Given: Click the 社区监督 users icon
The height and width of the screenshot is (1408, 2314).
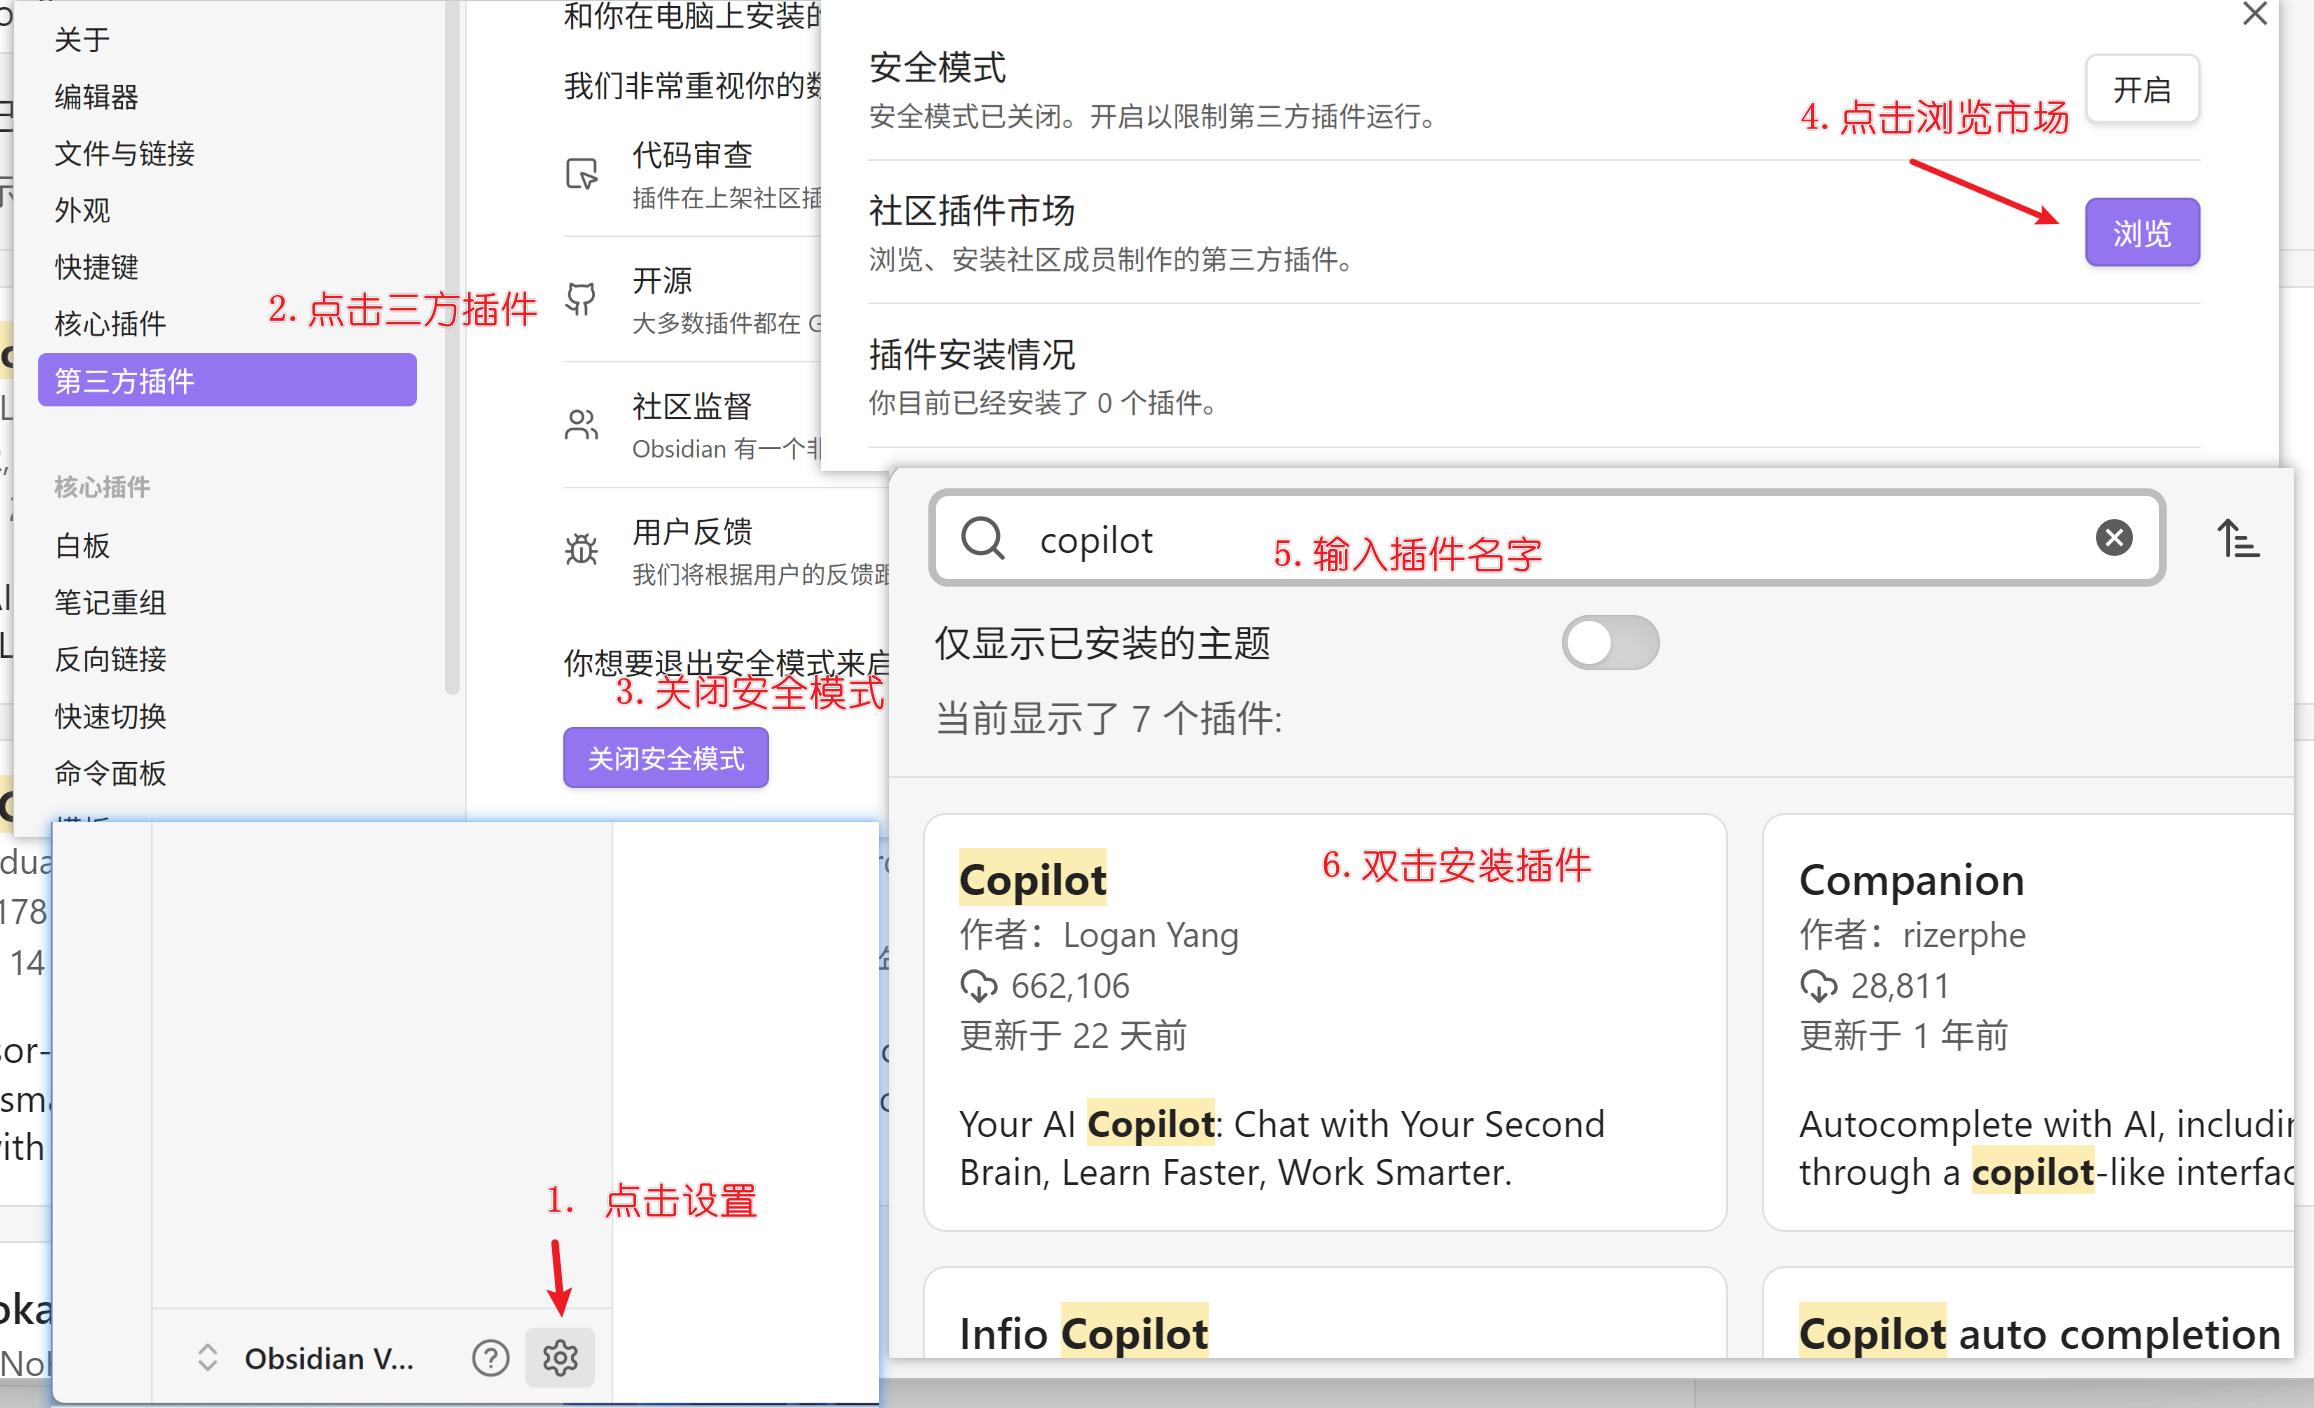Looking at the screenshot, I should click(582, 424).
